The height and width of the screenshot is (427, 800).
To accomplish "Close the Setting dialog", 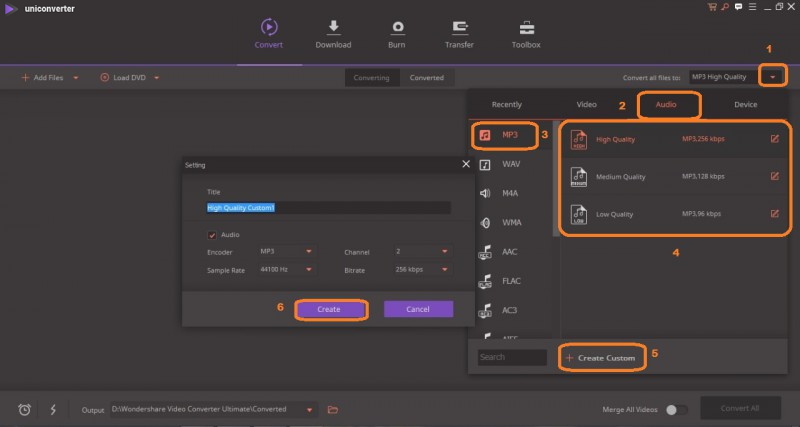I will (x=466, y=164).
